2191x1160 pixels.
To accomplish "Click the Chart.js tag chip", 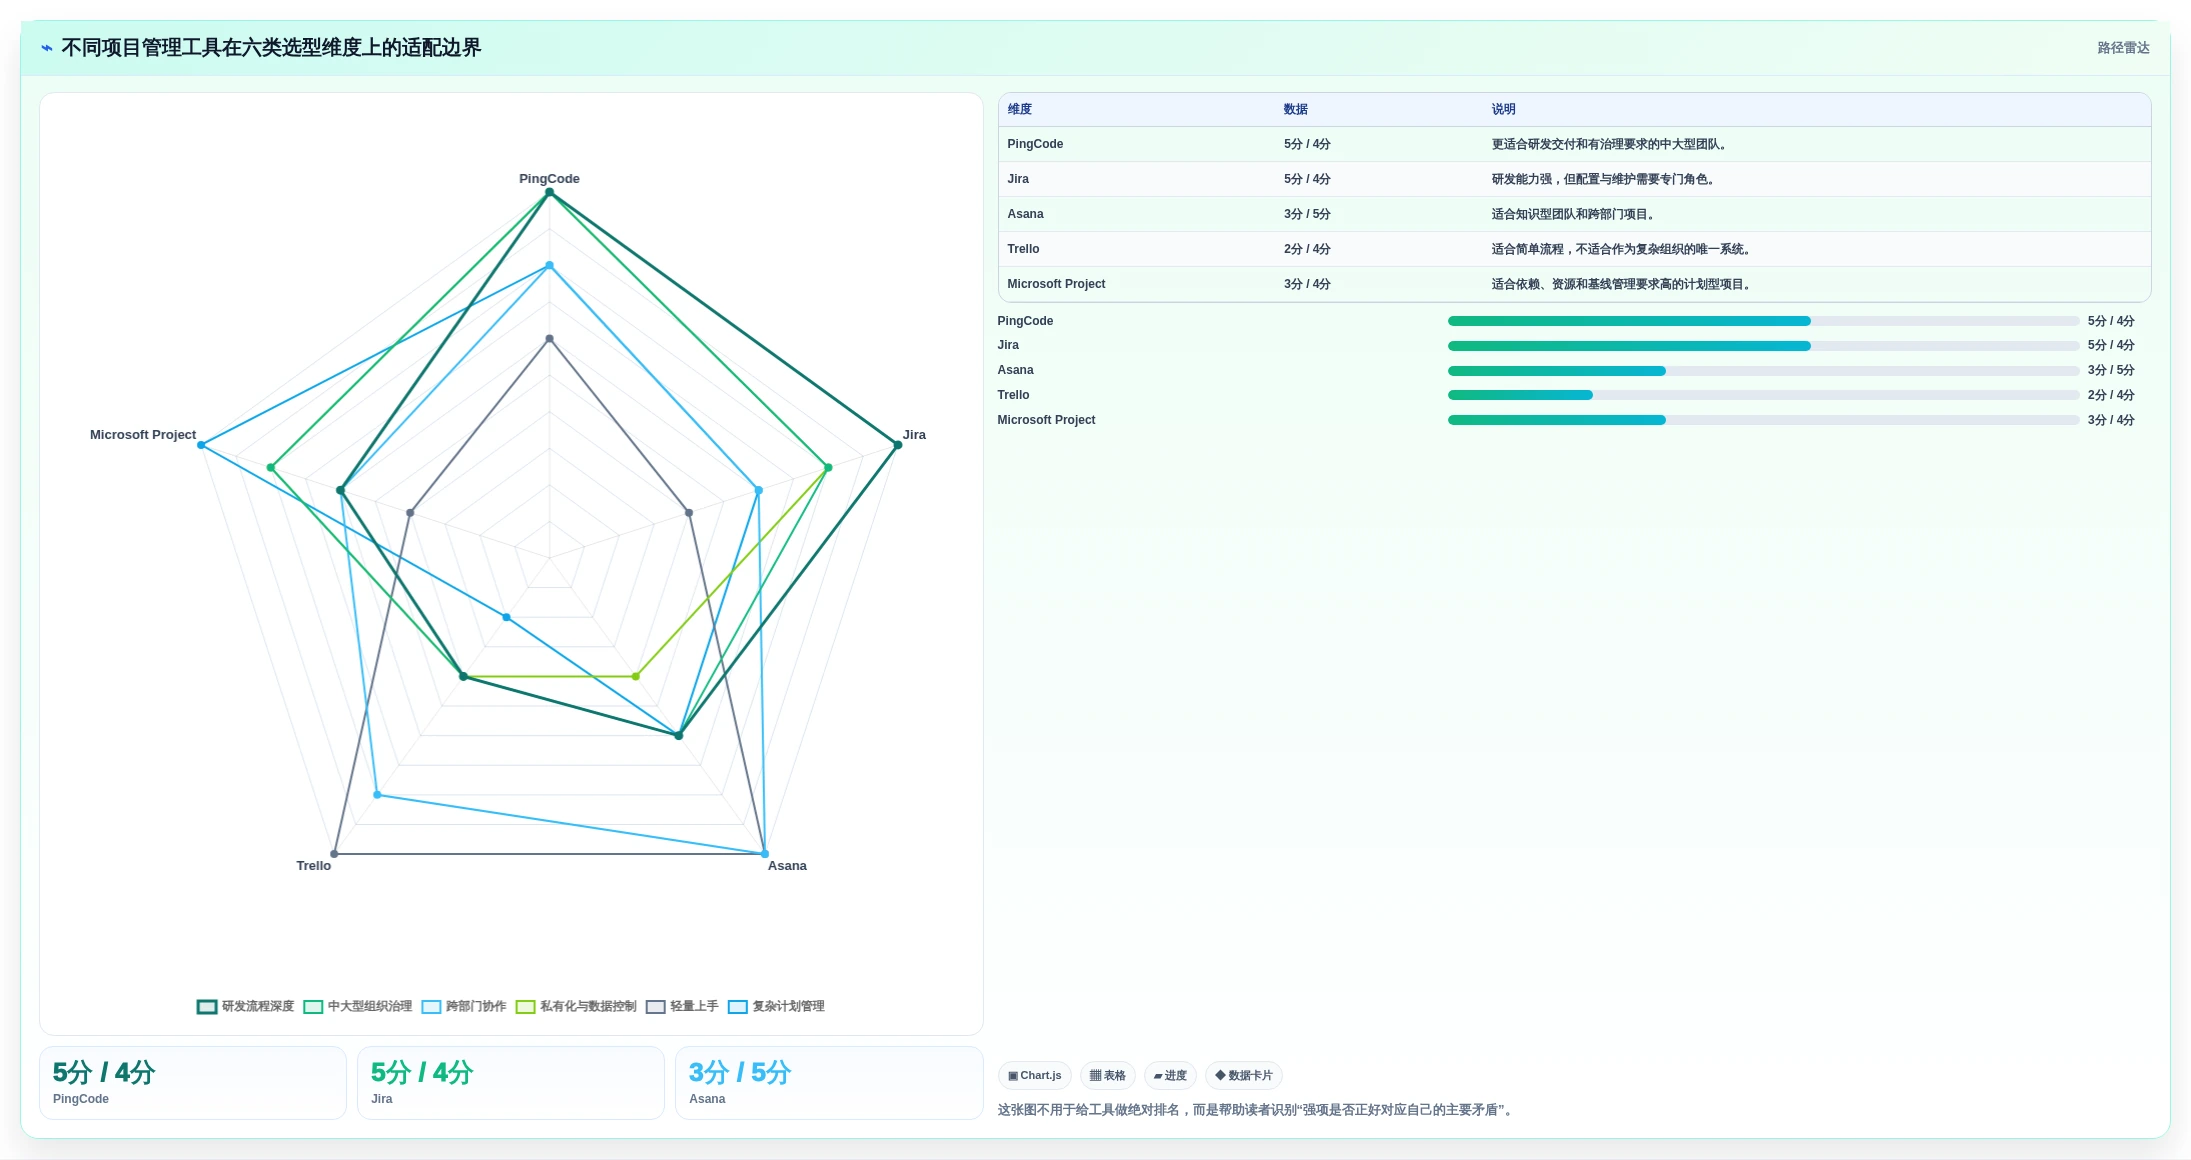I will coord(1035,1075).
